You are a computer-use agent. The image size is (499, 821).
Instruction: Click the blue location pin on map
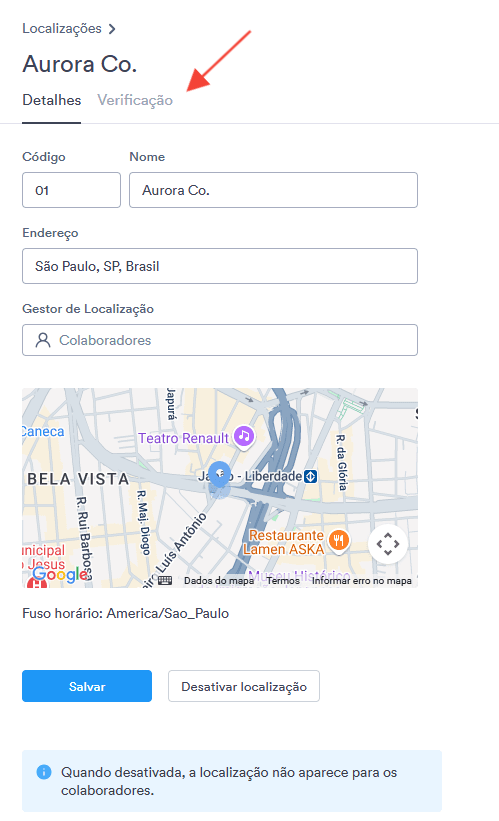pyautogui.click(x=219, y=474)
